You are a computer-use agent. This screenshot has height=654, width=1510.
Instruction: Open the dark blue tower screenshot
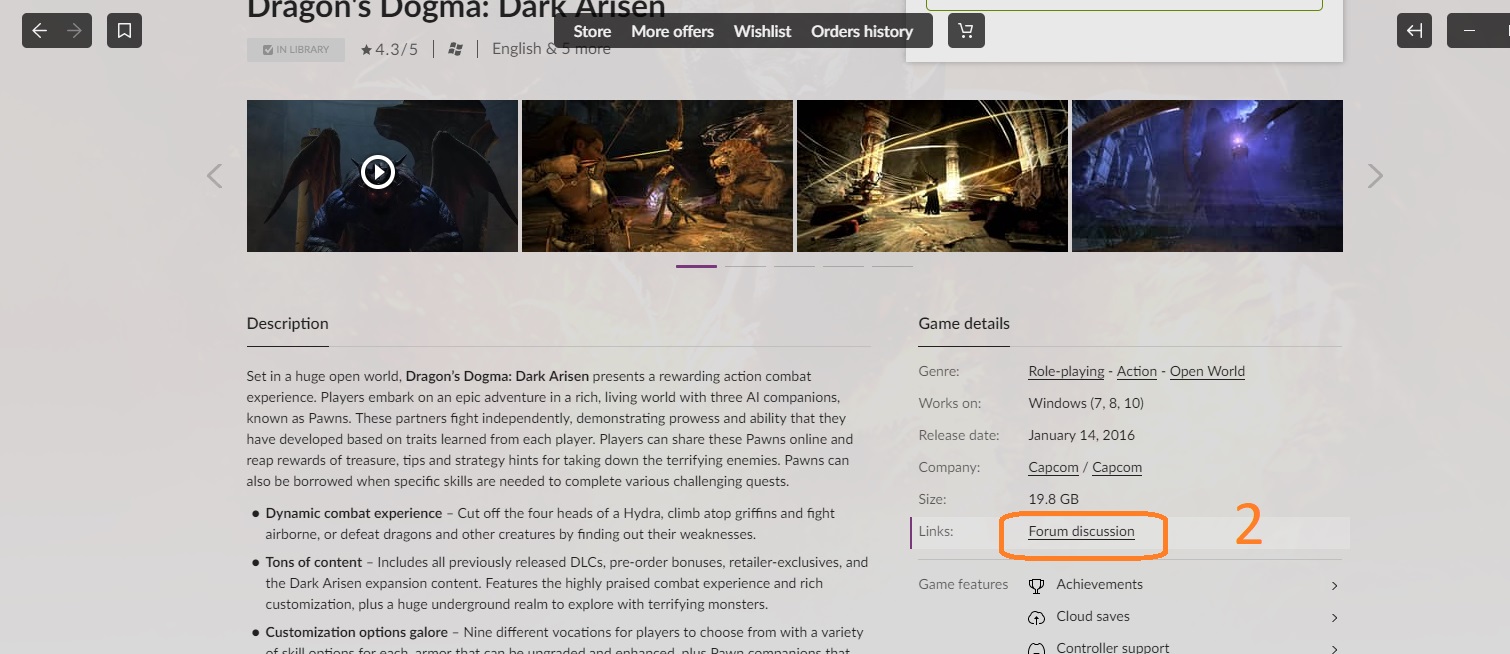pos(1207,176)
